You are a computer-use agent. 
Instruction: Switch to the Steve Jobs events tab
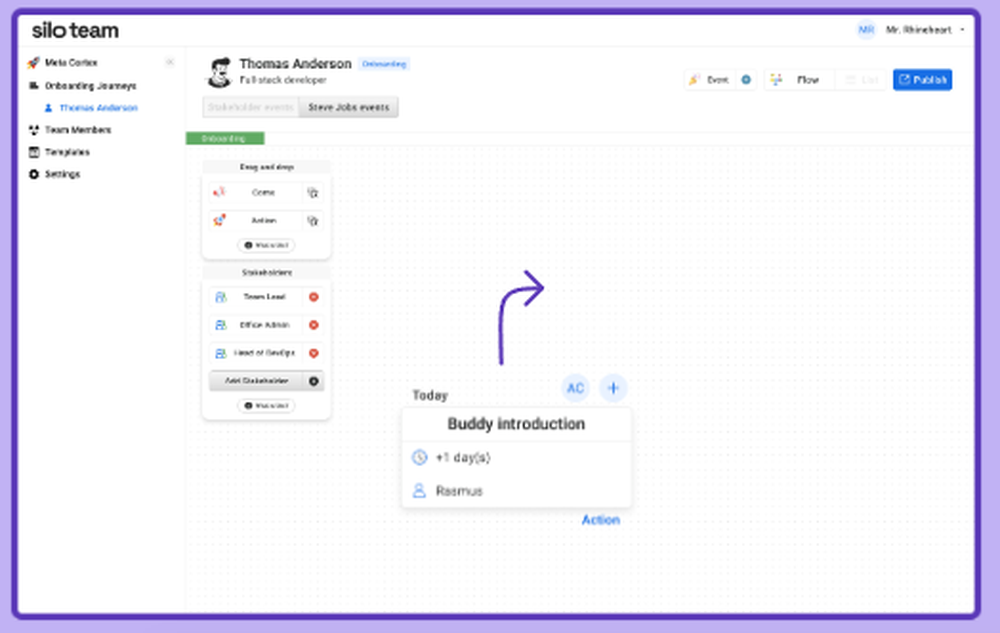[x=348, y=107]
